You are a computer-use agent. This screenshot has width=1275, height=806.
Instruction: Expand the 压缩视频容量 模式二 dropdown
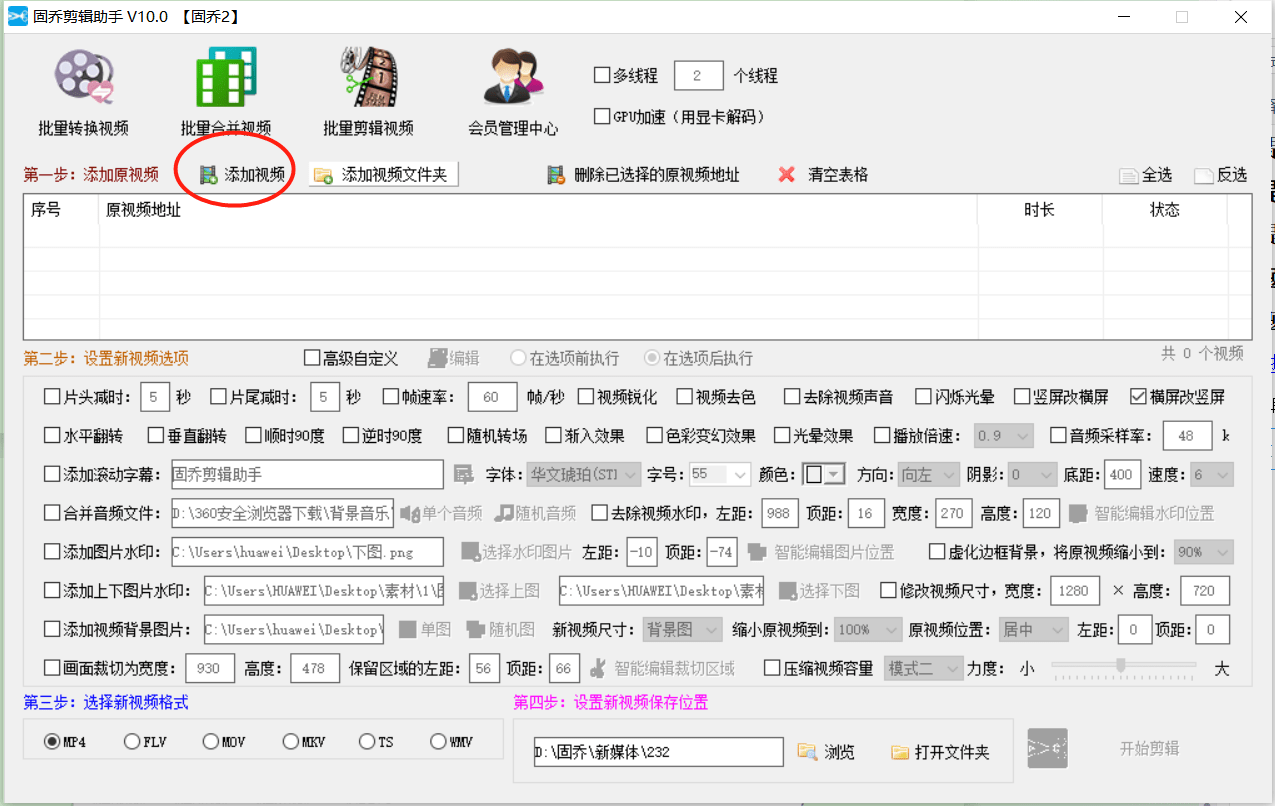point(951,668)
